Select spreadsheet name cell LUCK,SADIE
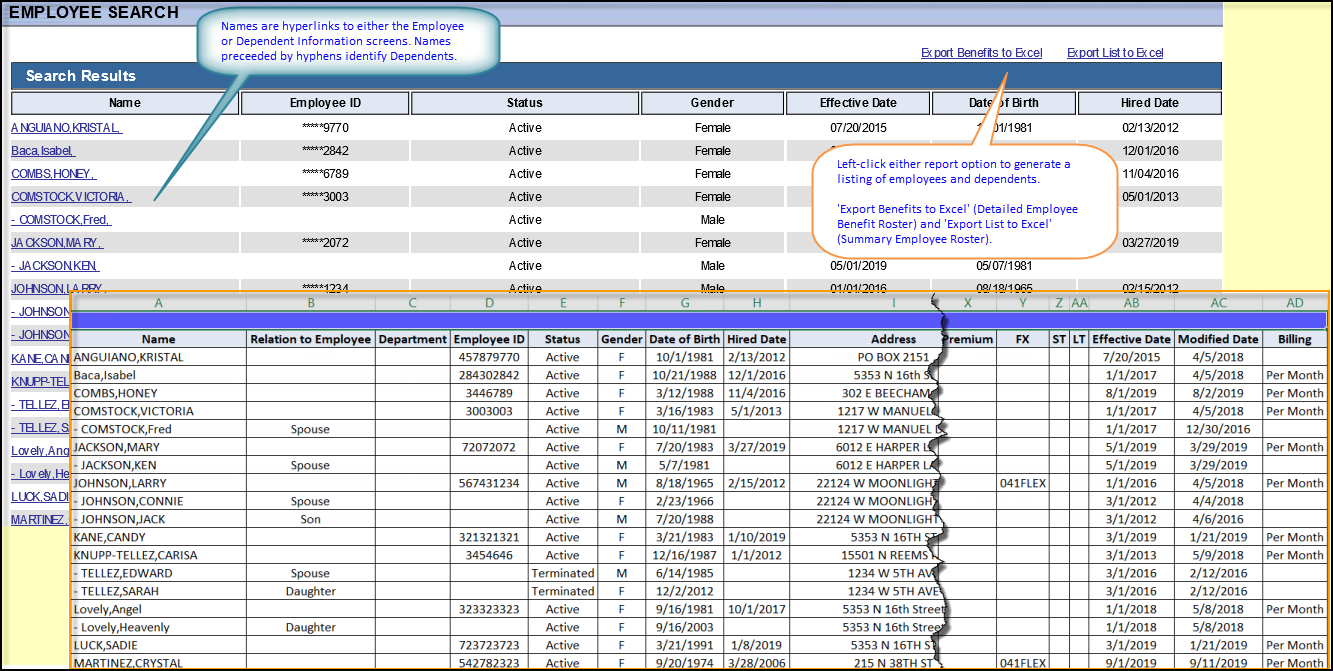This screenshot has height=671, width=1333. 159,645
